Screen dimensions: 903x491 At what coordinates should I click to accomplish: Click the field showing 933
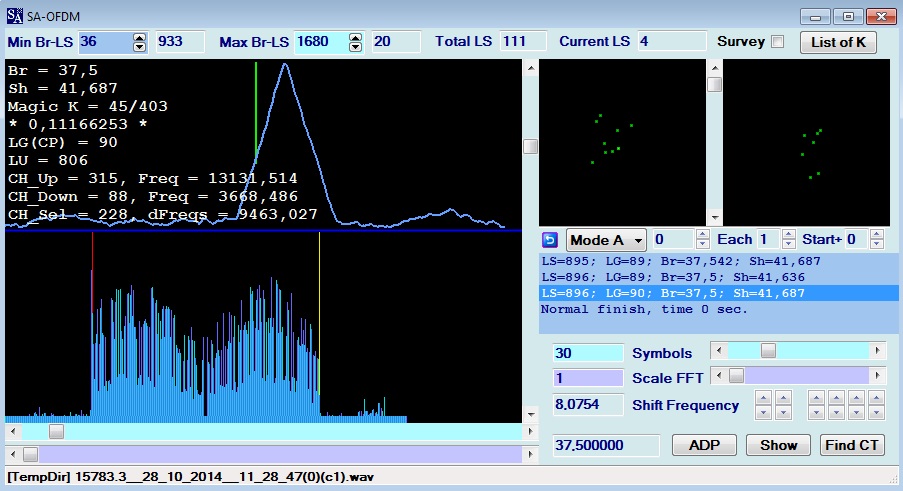click(180, 42)
